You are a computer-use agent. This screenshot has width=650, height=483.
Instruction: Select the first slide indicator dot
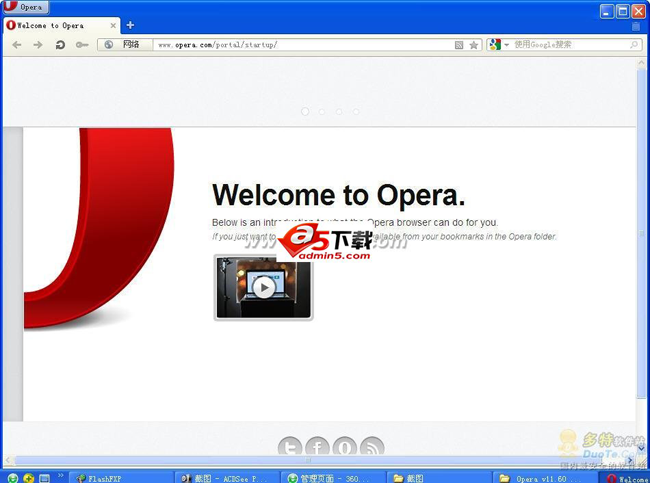pyautogui.click(x=305, y=112)
